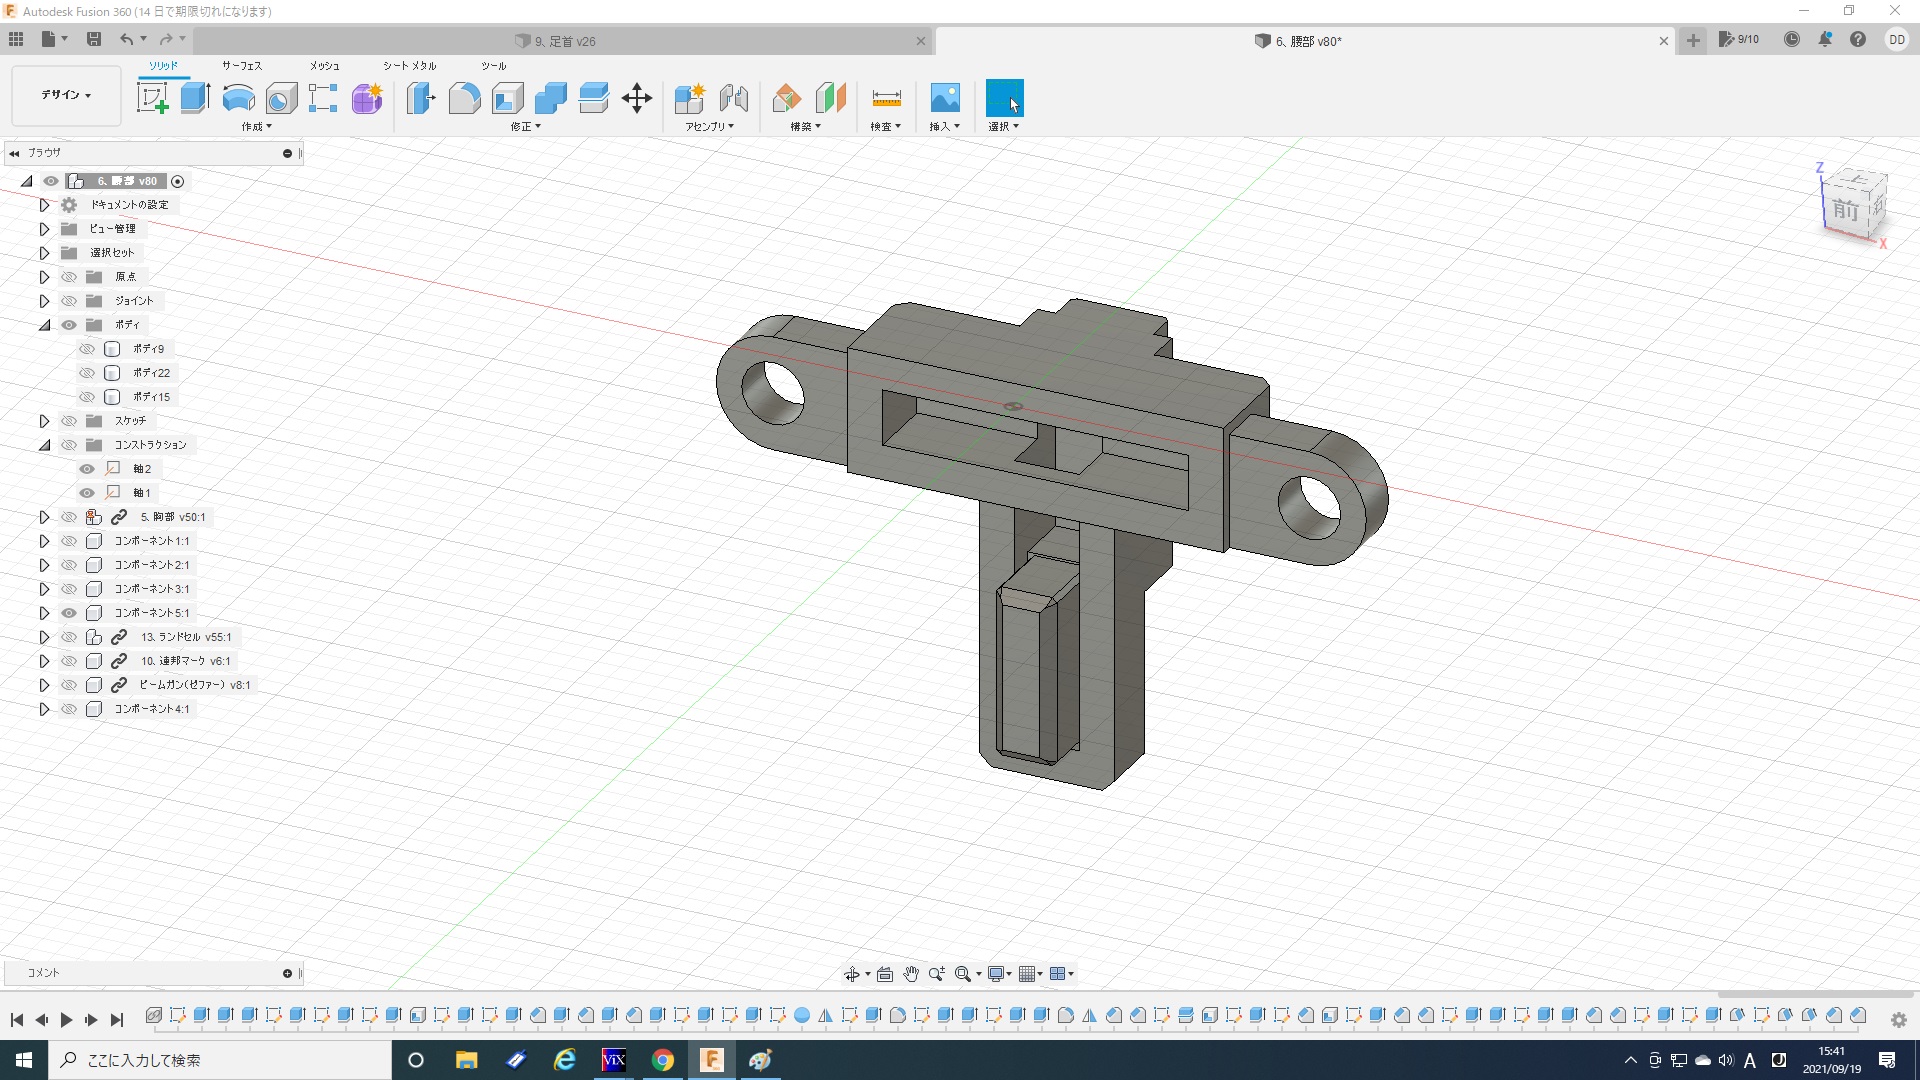
Task: Click the Create Sketch tool icon
Action: point(152,98)
